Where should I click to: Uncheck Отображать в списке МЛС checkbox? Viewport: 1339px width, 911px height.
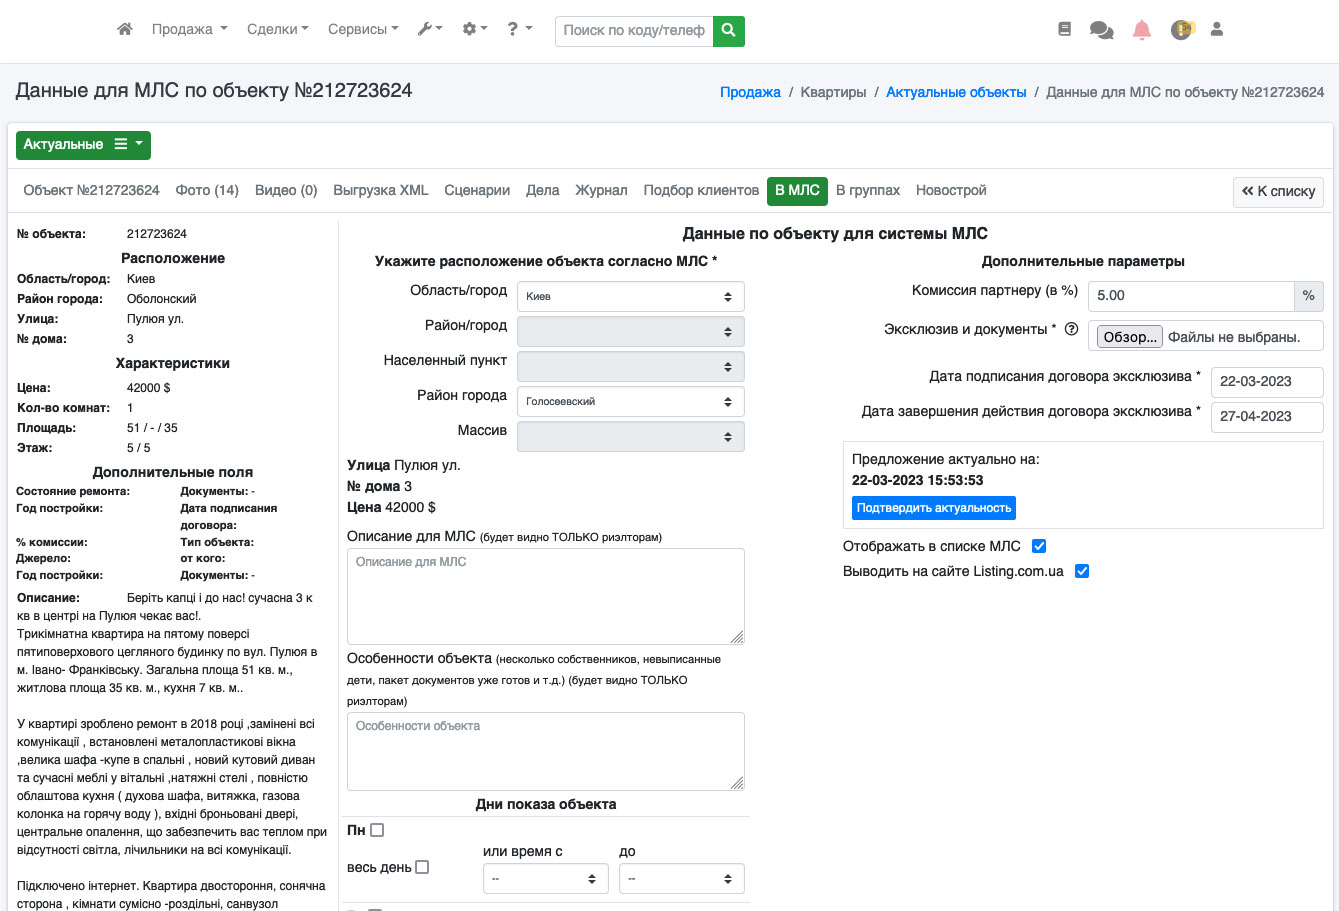click(x=1039, y=546)
